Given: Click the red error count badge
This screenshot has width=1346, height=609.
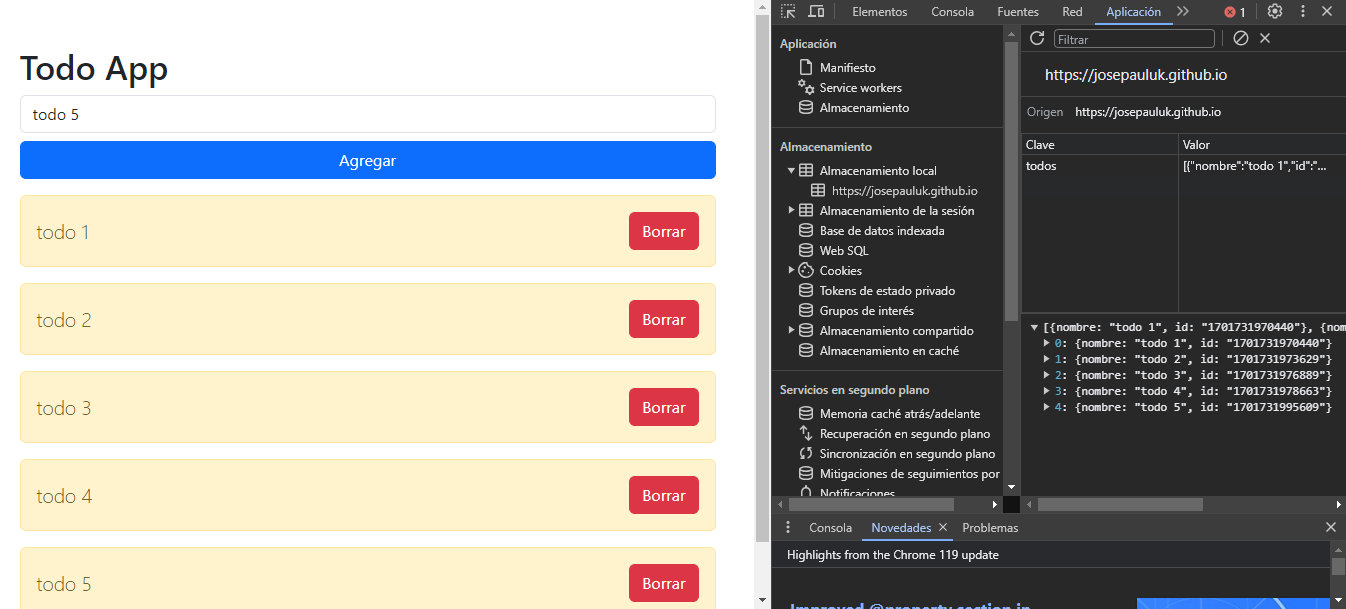Looking at the screenshot, I should (x=1235, y=12).
